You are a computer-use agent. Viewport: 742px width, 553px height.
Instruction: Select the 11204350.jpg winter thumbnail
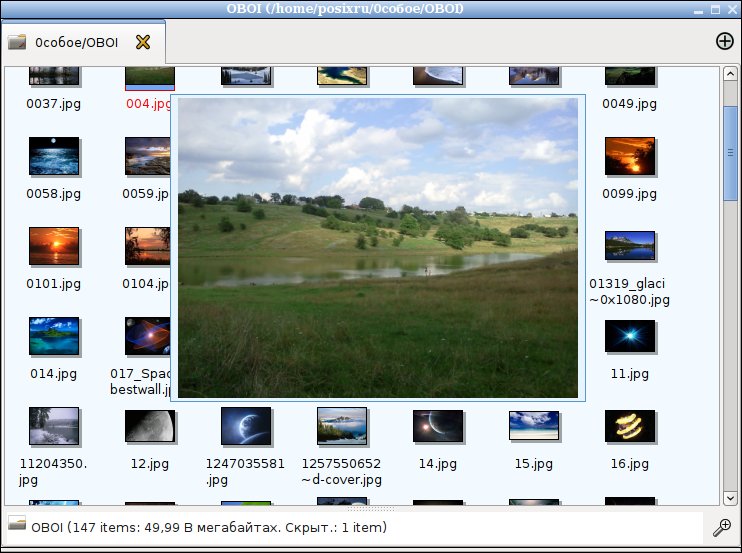[54, 426]
